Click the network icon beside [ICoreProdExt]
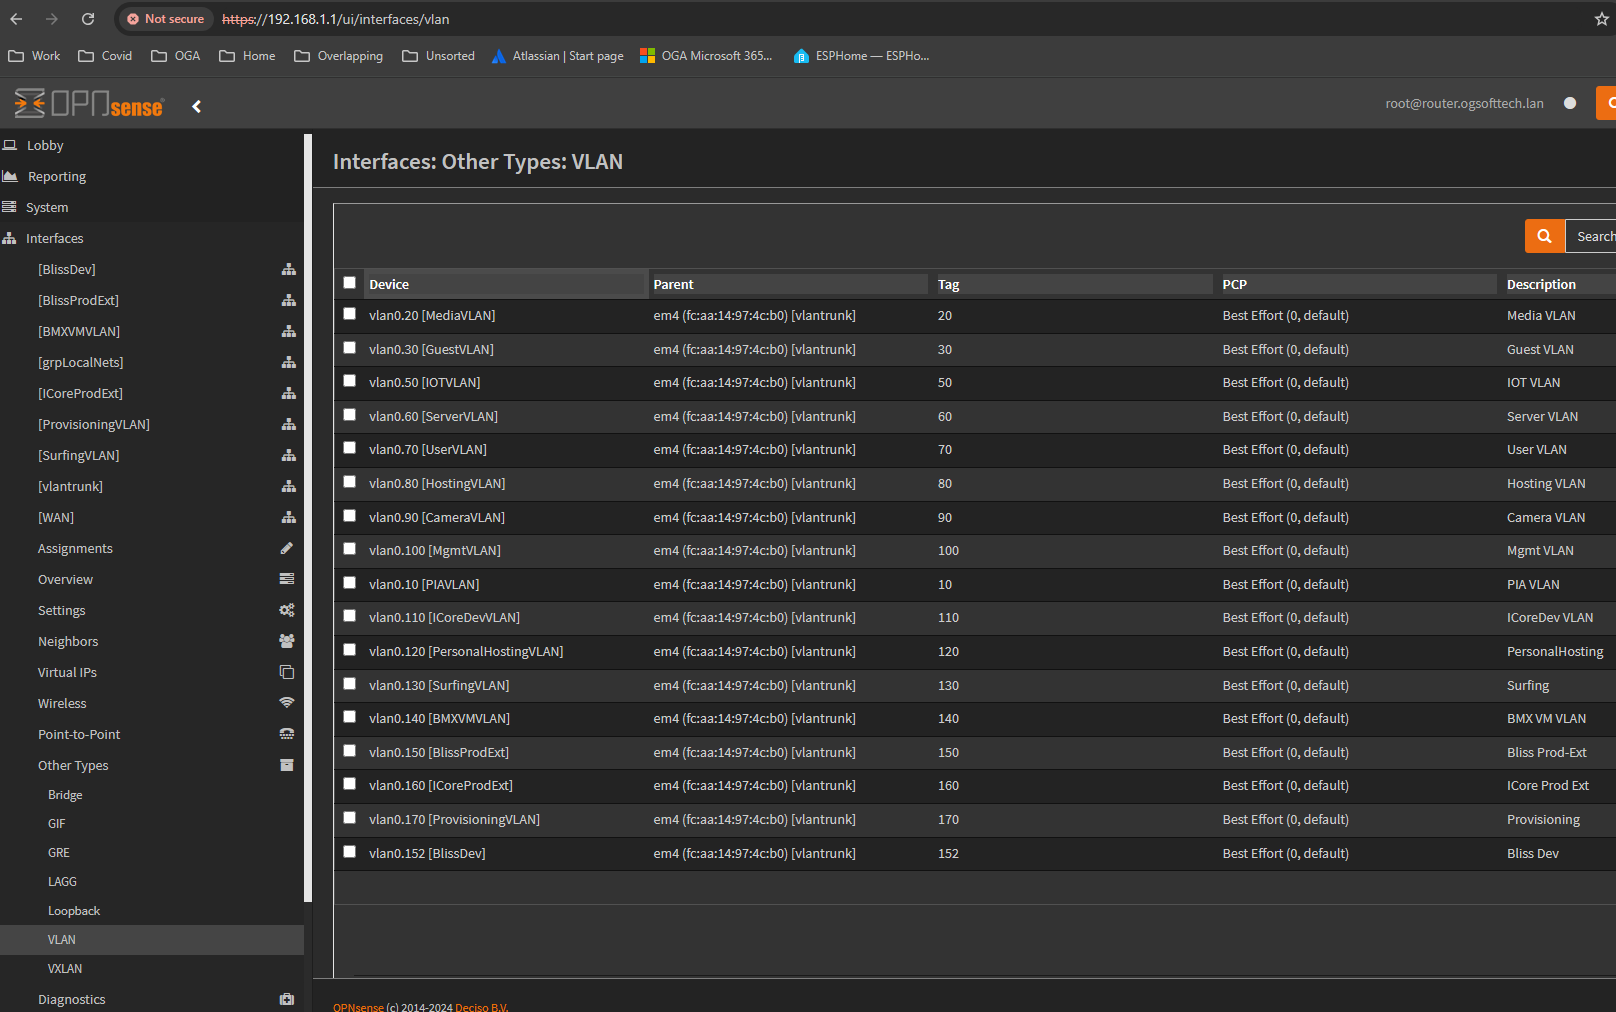This screenshot has height=1012, width=1616. [288, 393]
